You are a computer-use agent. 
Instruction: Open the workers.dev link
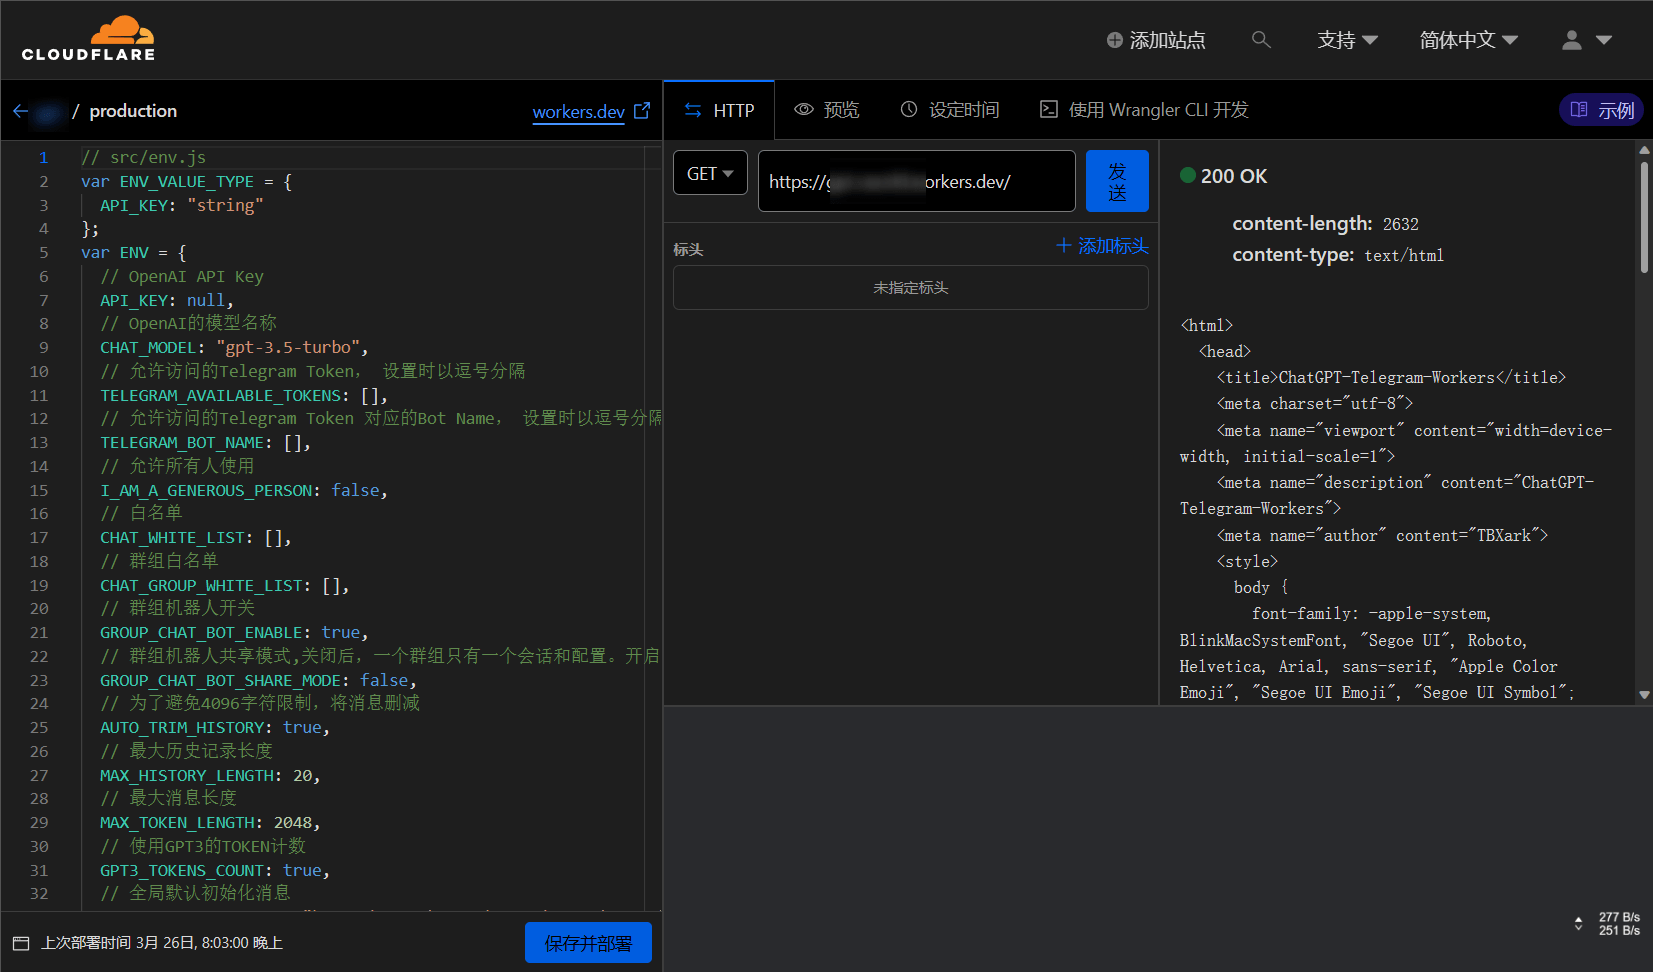(x=578, y=112)
